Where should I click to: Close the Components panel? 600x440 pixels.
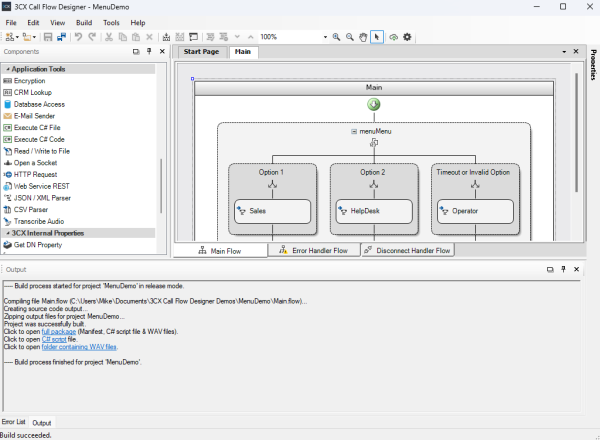(x=162, y=51)
